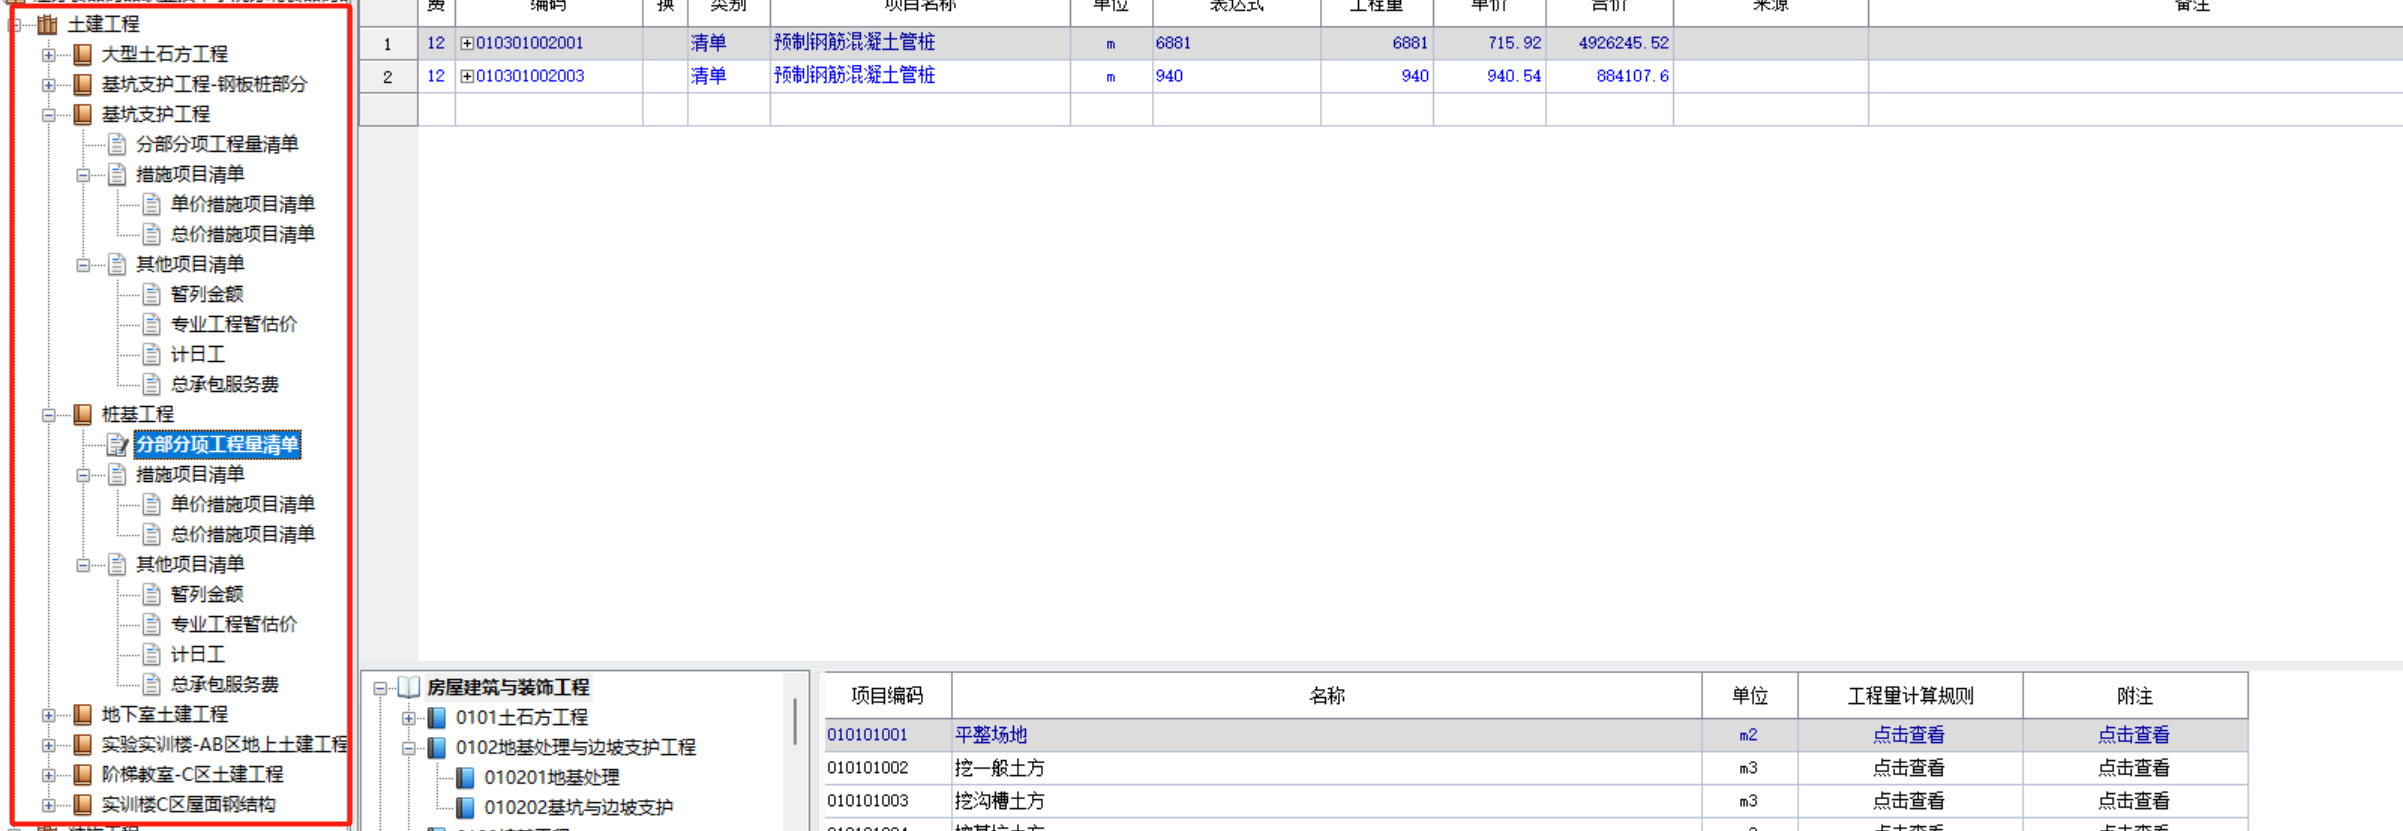Click the 4926245.52 total price cell
This screenshot has height=831, width=2403.
coord(1610,43)
